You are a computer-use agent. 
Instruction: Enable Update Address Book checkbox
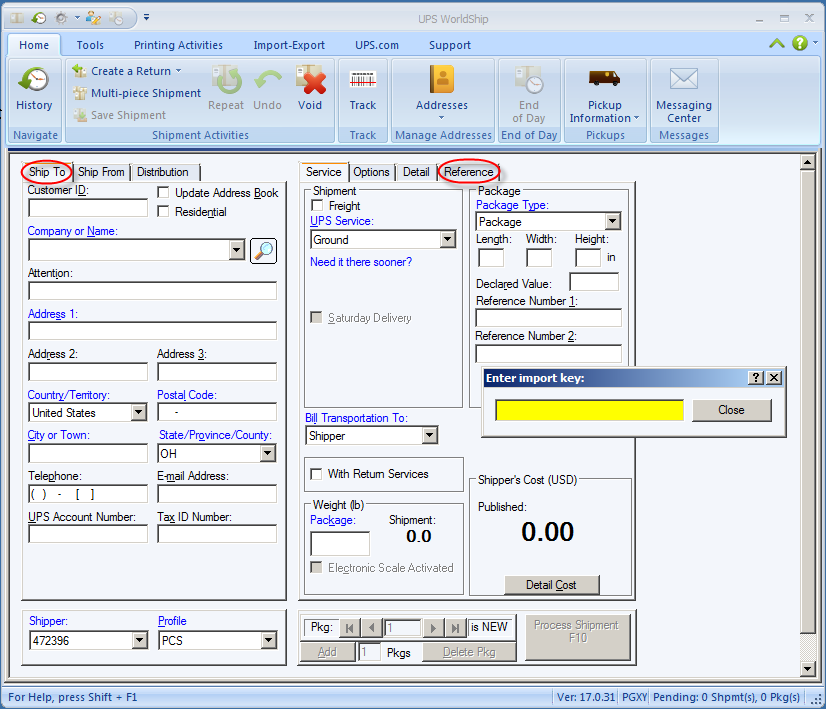point(163,193)
